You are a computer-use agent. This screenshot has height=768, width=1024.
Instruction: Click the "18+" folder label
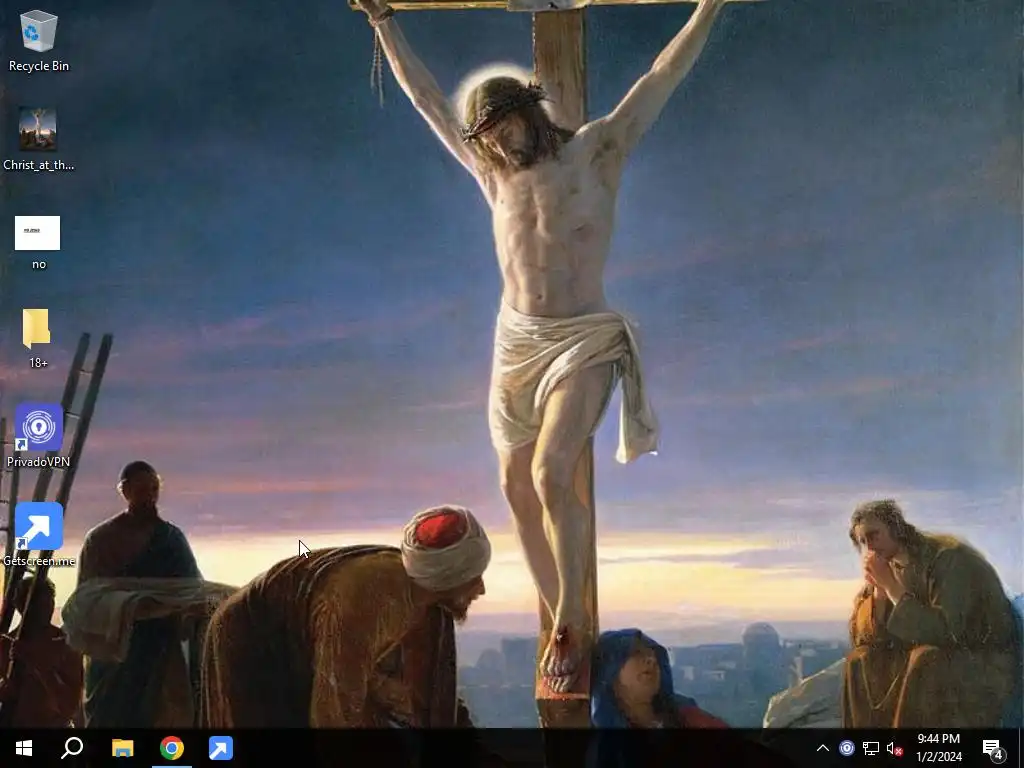(38, 362)
